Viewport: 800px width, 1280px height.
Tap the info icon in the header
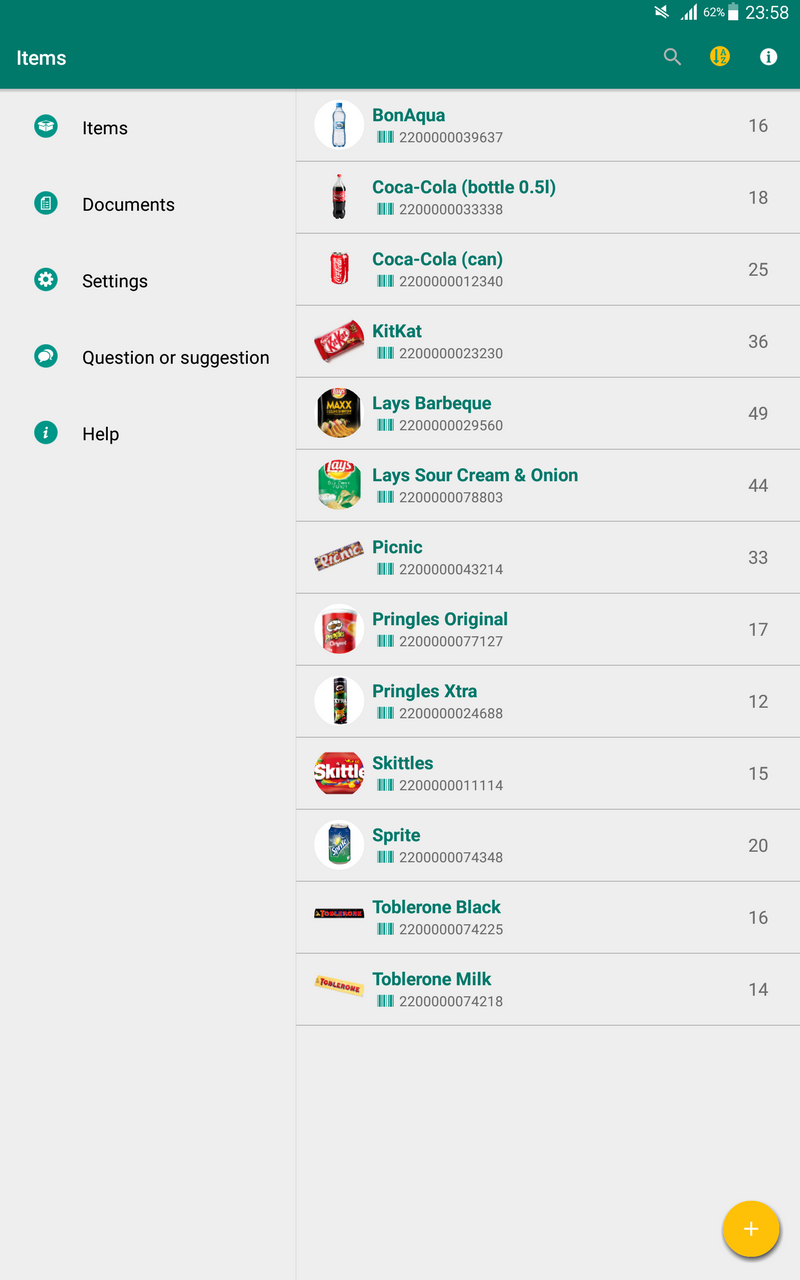[x=768, y=57]
